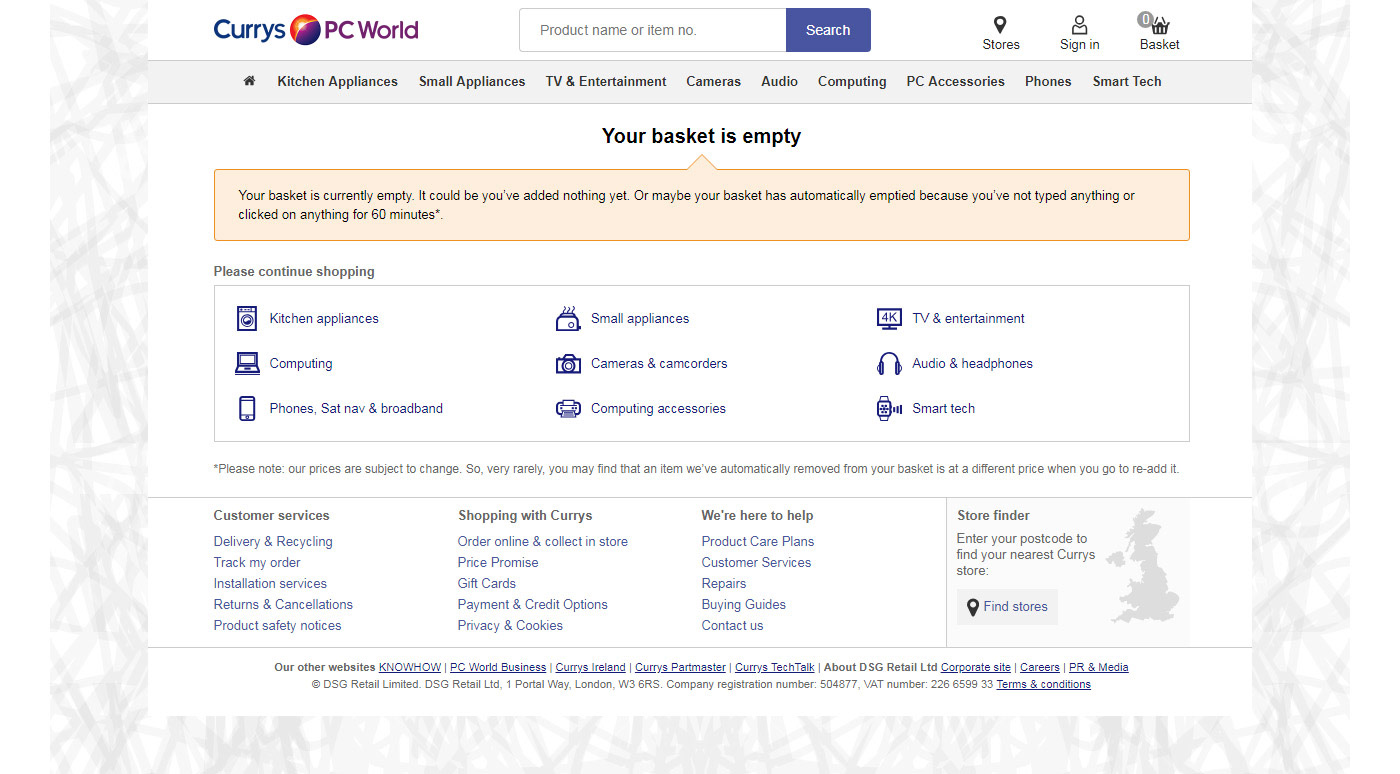Open Phones, Sat nav & broadband link
The width and height of the screenshot is (1400, 774).
coord(356,409)
